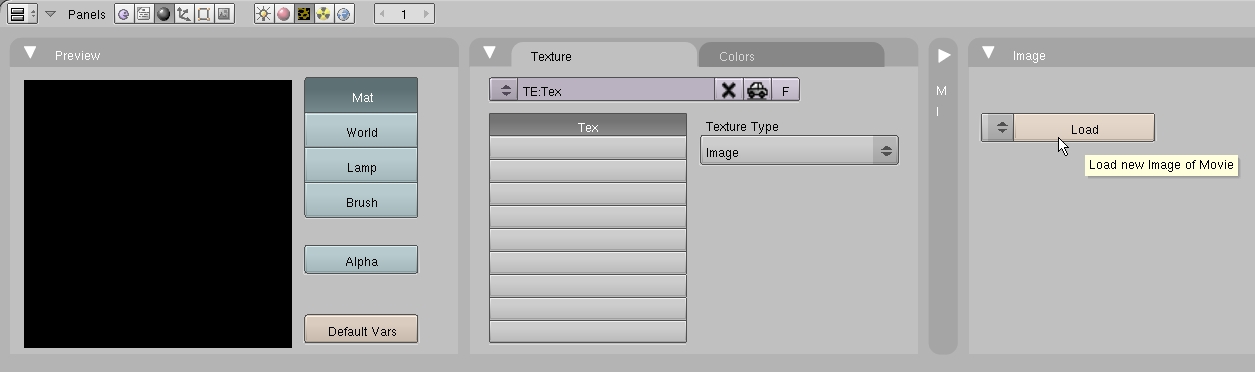Open the Object context axes icon
Image resolution: width=1255 pixels, height=372 pixels.
coord(184,15)
